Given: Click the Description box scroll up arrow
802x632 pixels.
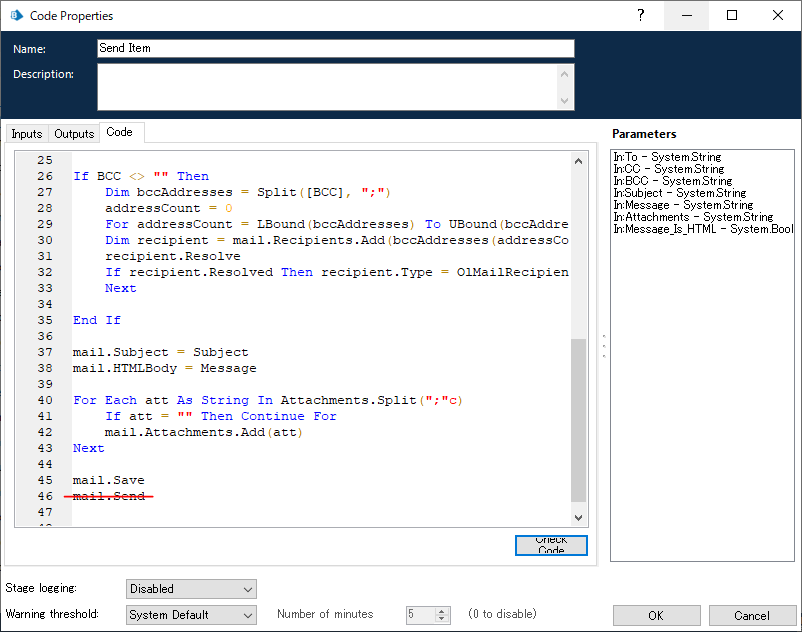Looking at the screenshot, I should [x=566, y=73].
